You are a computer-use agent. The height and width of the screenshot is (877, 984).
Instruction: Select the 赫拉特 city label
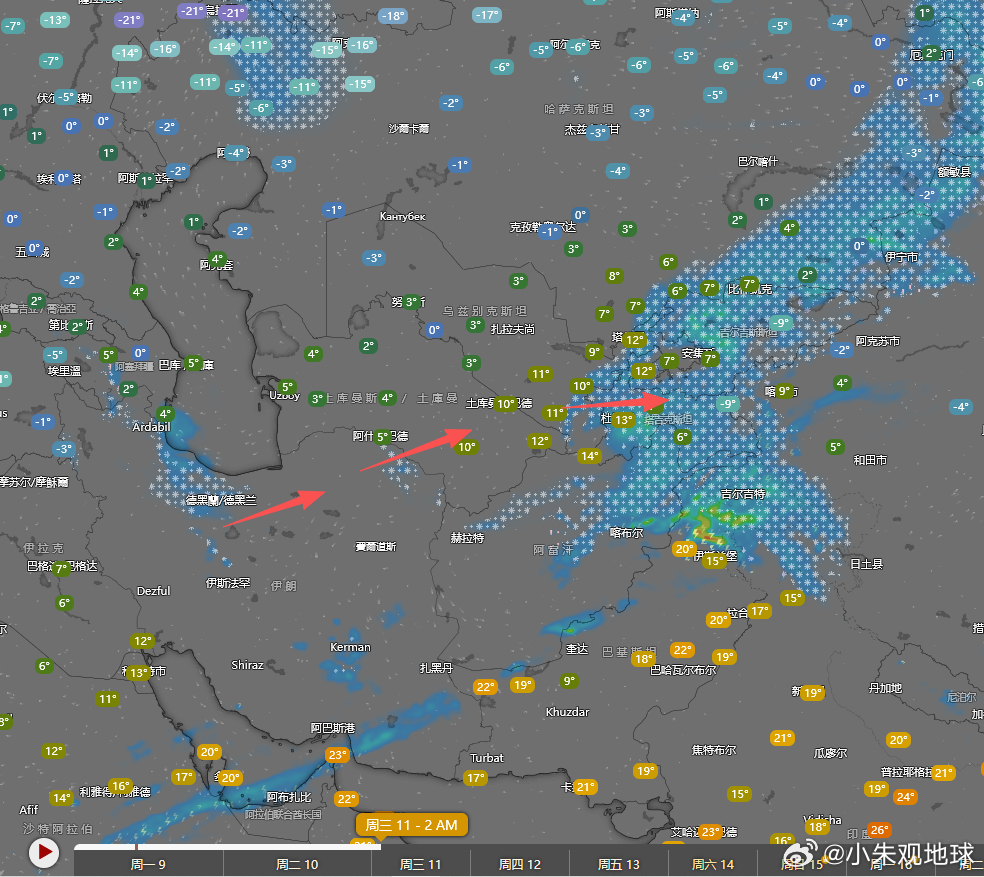point(468,538)
